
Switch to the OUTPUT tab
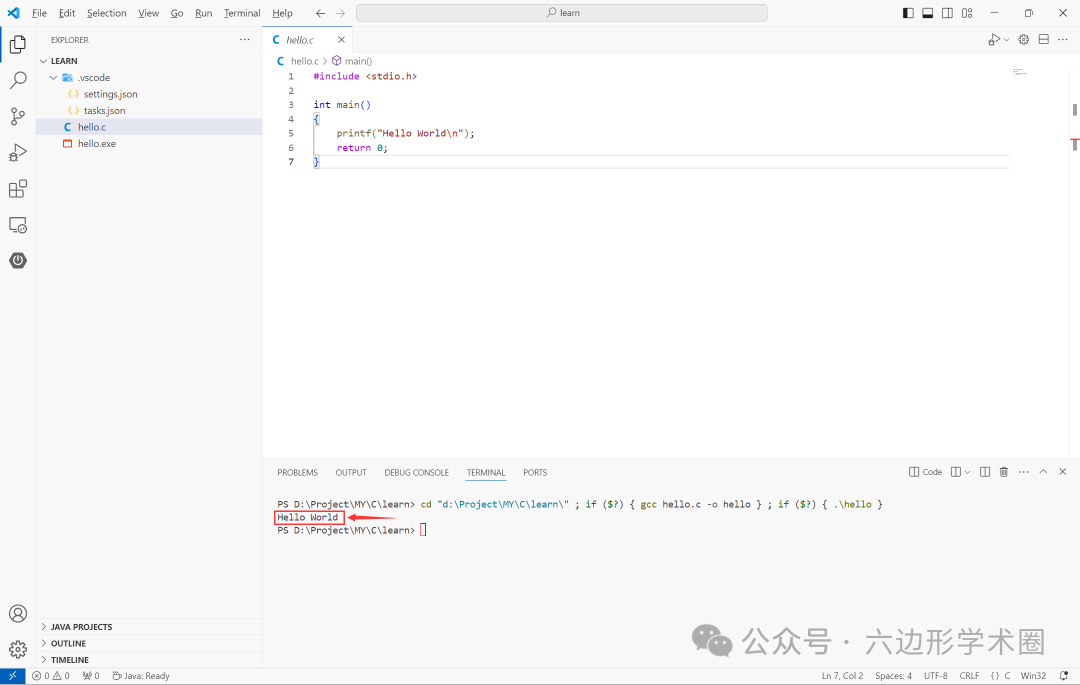point(350,472)
